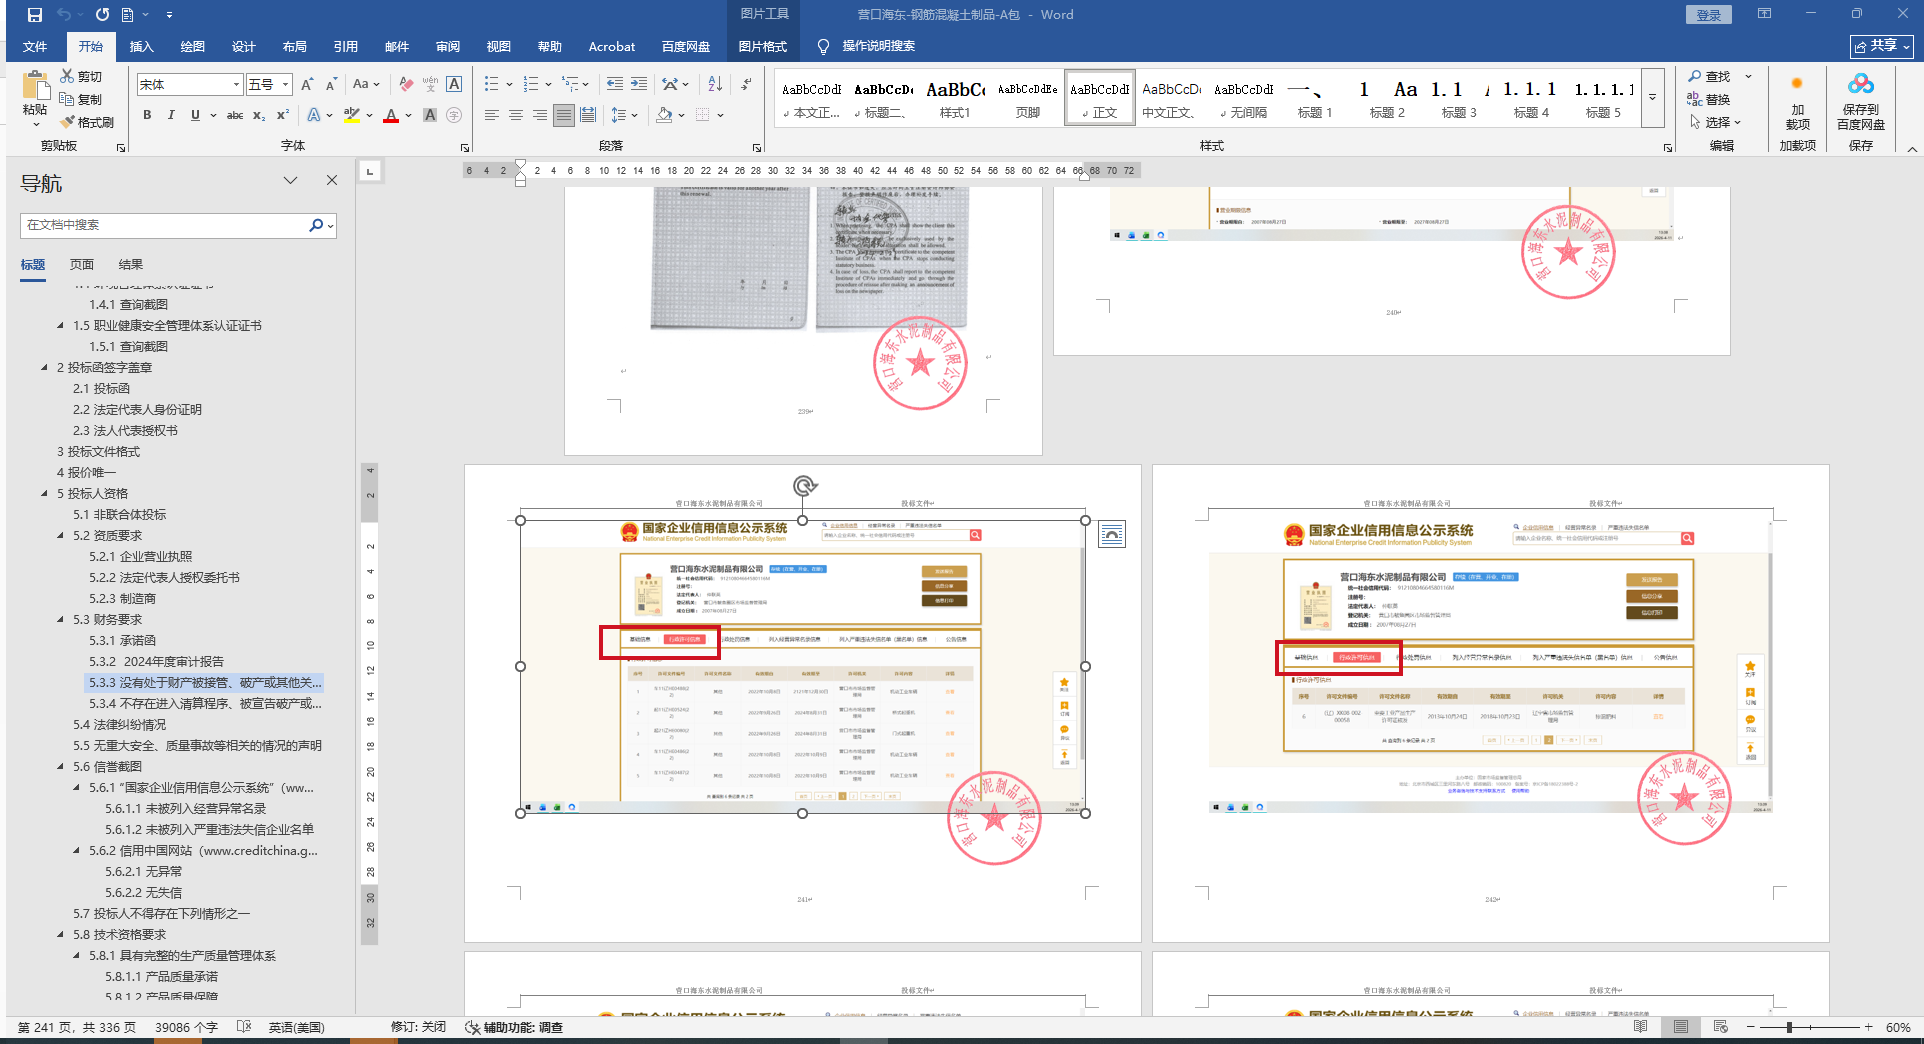Apply the red font color swatch

click(x=391, y=116)
